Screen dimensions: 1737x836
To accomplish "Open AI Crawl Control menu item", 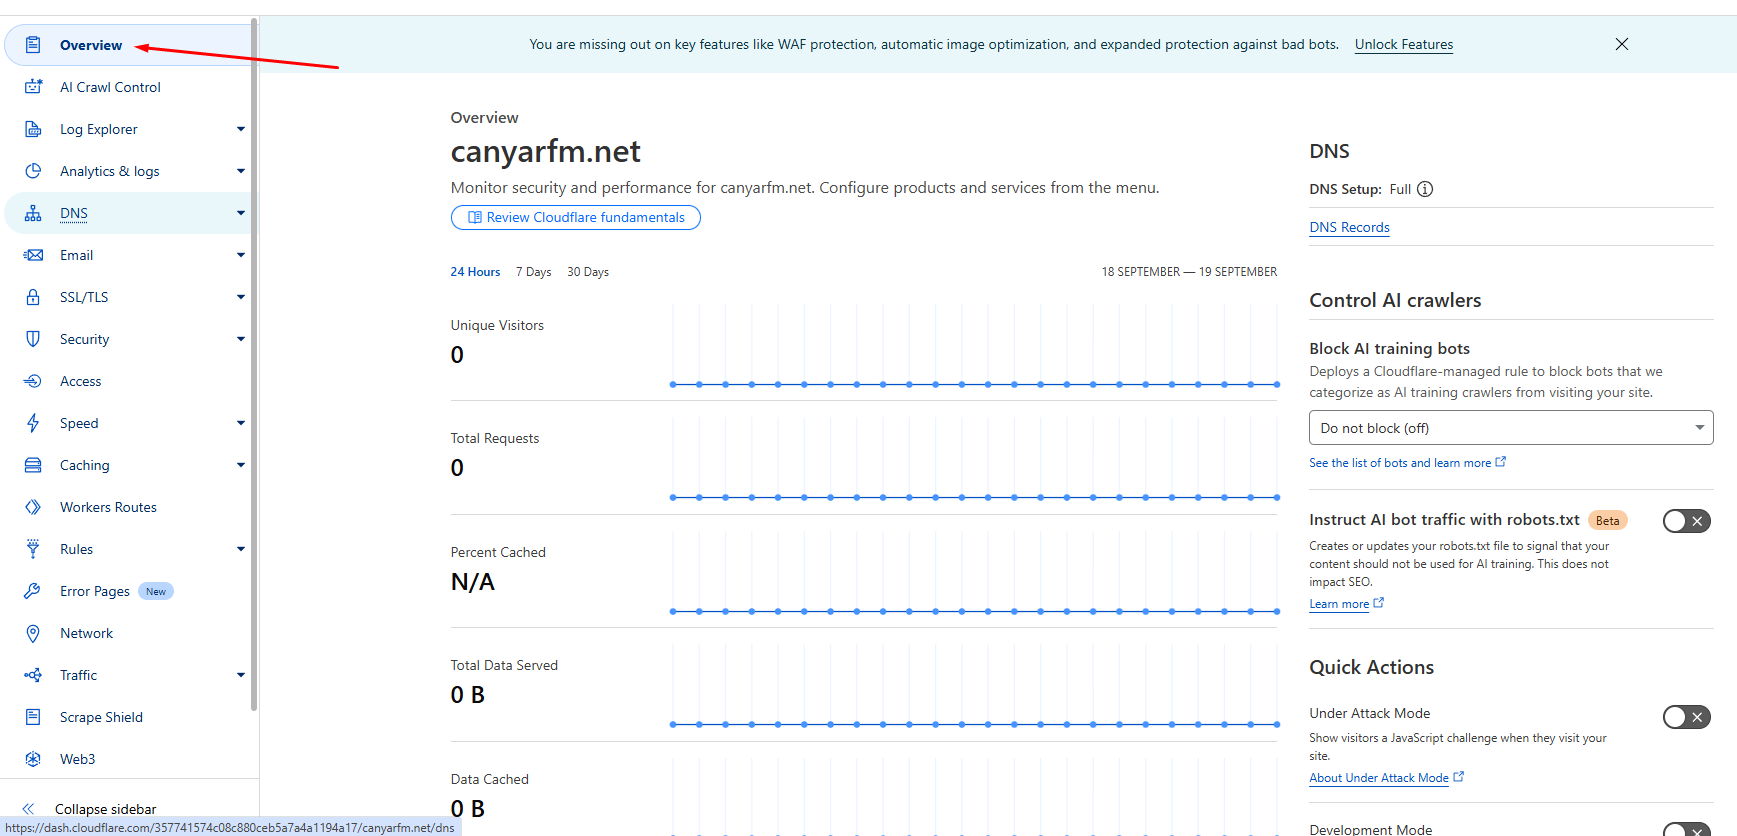I will click(x=130, y=87).
